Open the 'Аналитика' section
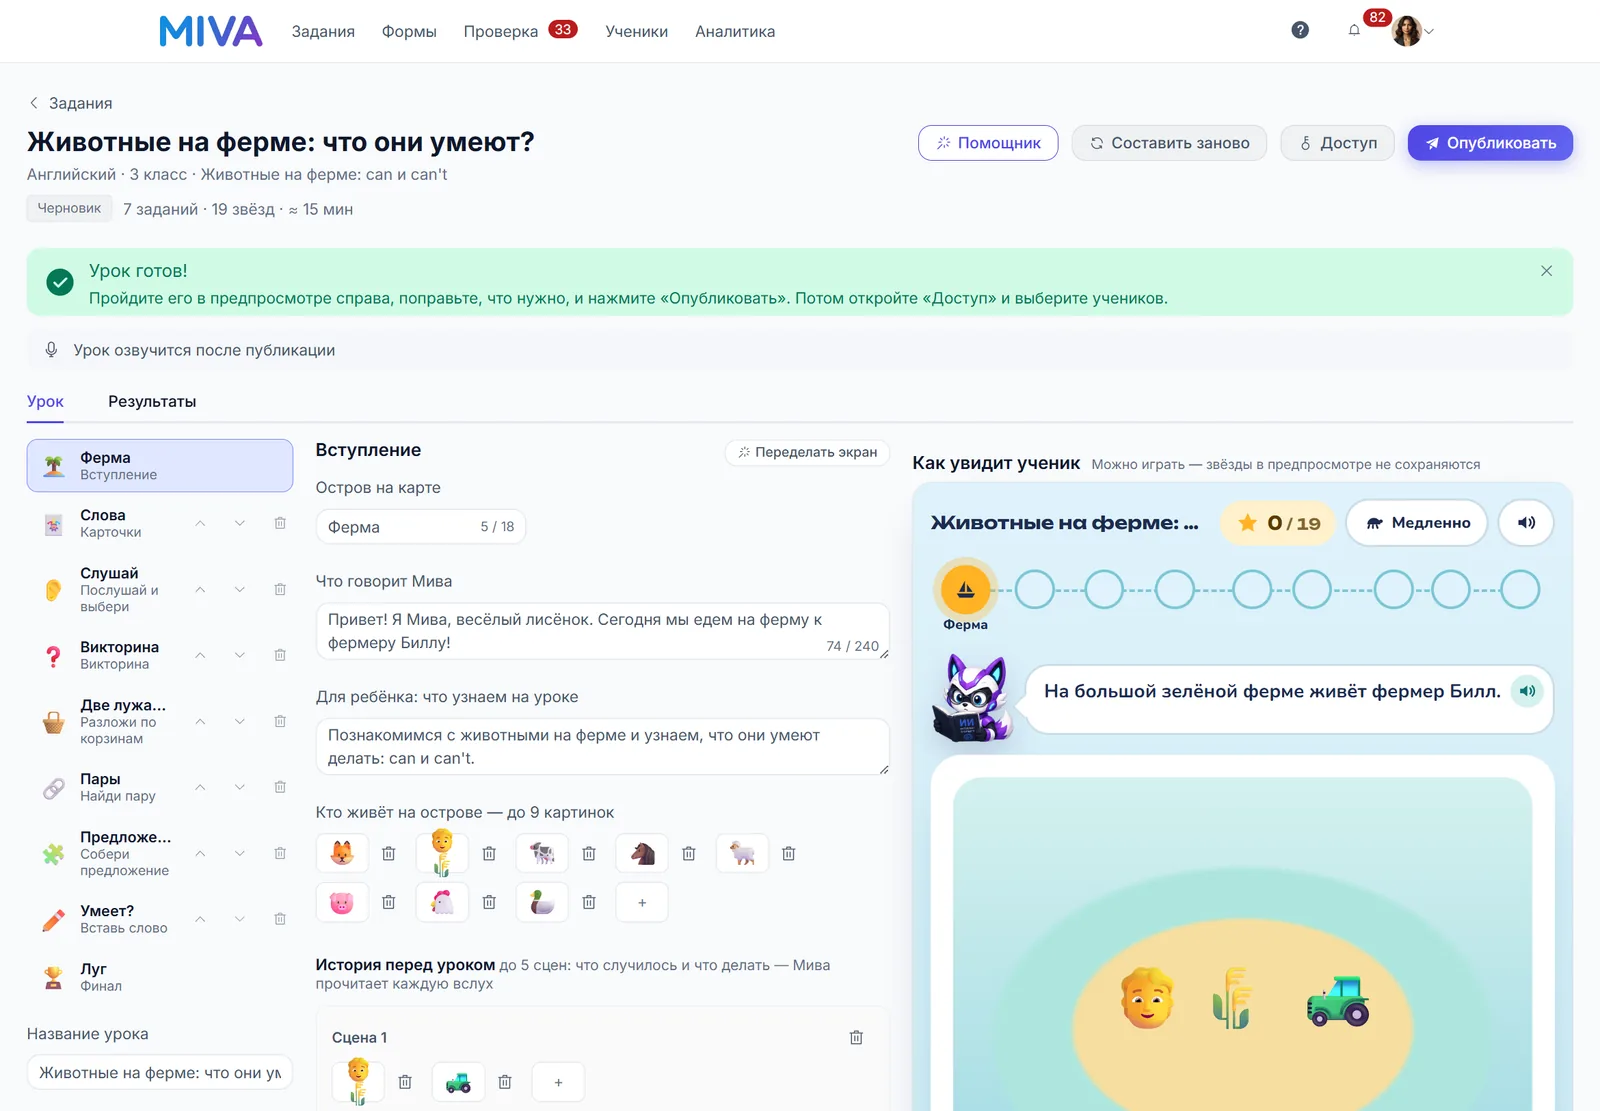The height and width of the screenshot is (1111, 1600). pos(735,31)
